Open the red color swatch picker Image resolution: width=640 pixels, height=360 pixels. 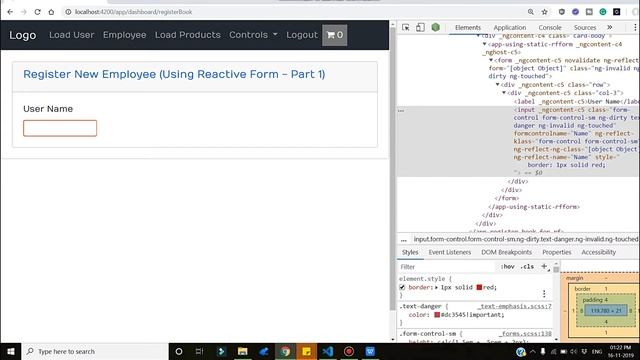tap(479, 287)
